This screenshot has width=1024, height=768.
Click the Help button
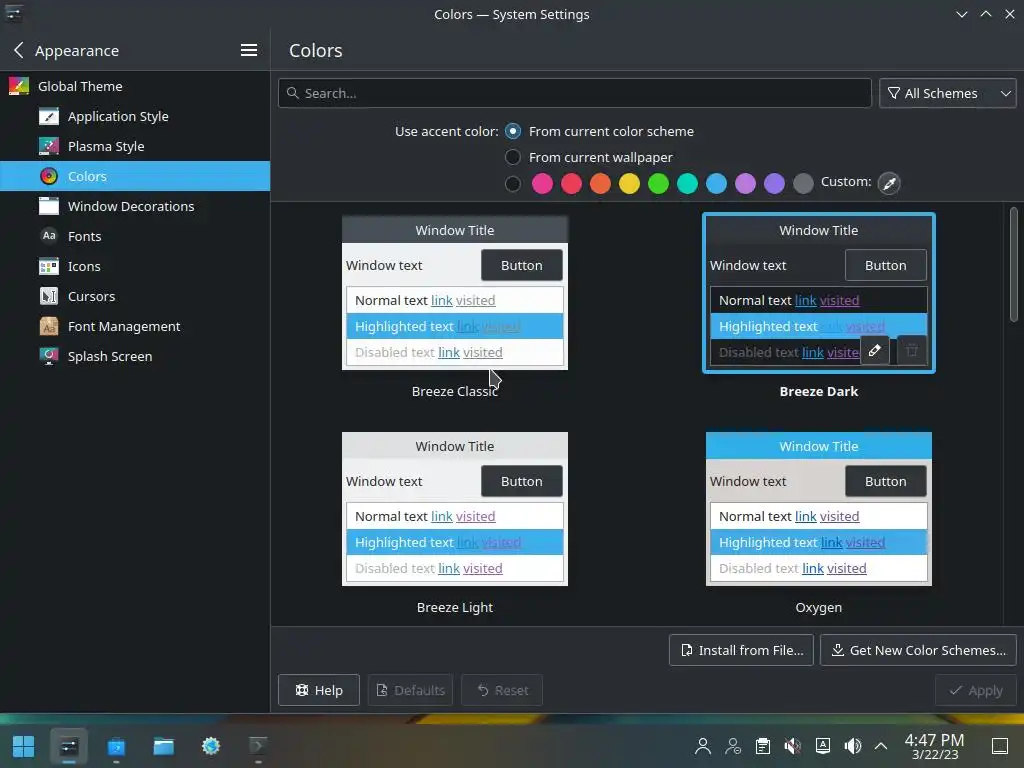tap(319, 690)
